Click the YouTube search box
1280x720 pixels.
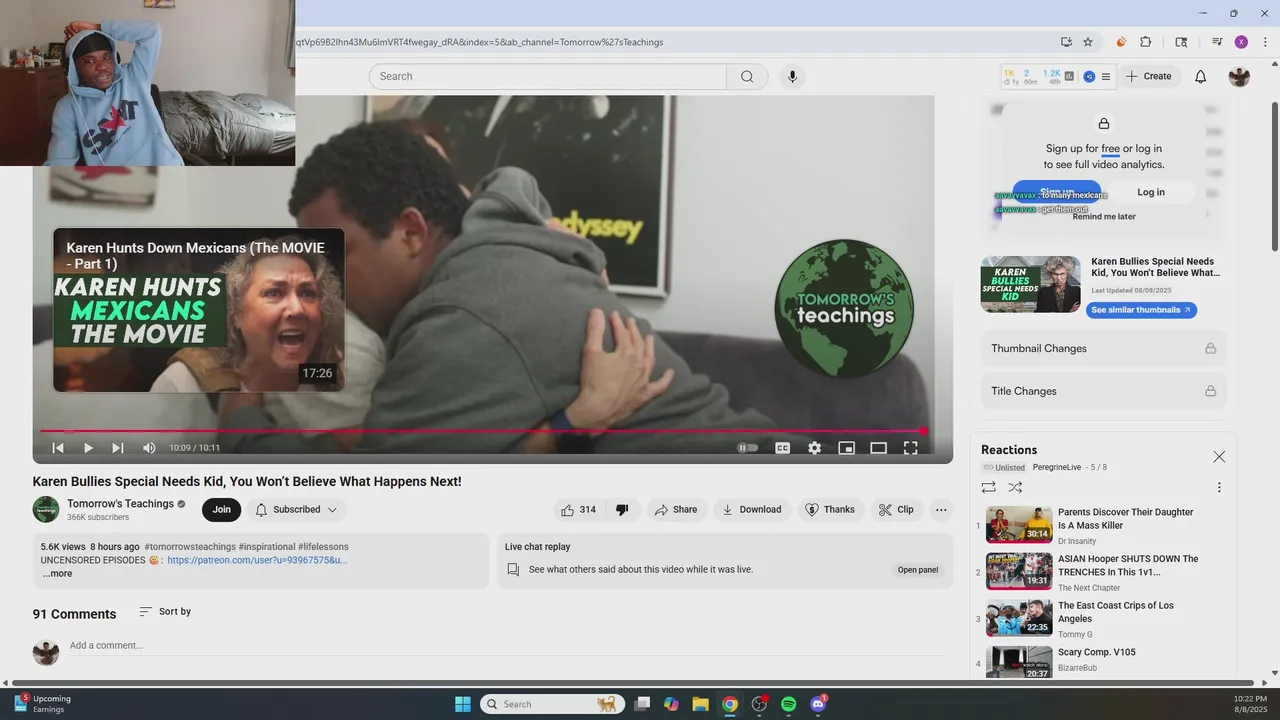click(x=547, y=76)
